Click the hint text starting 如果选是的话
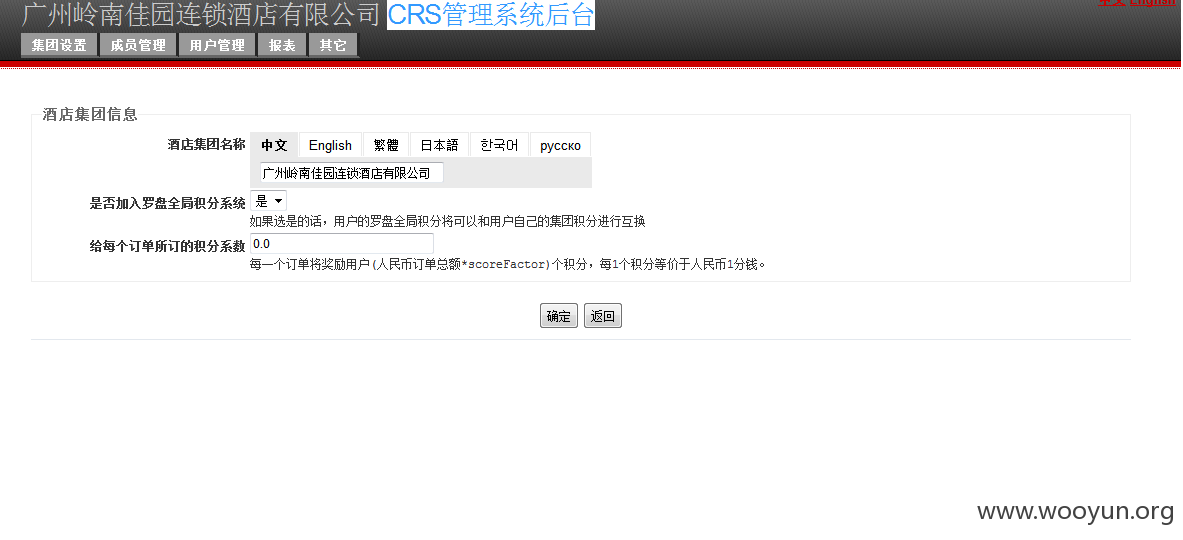 point(447,222)
